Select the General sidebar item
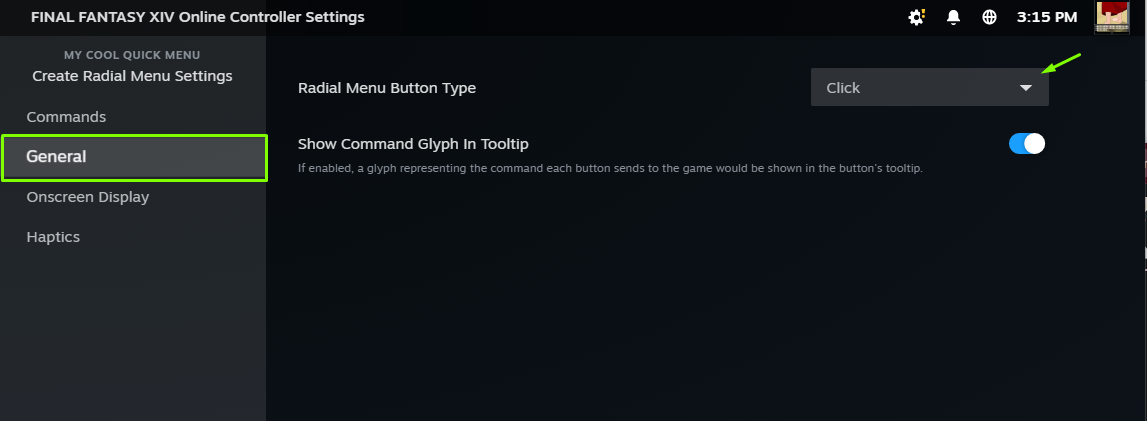The height and width of the screenshot is (421, 1147). click(134, 157)
